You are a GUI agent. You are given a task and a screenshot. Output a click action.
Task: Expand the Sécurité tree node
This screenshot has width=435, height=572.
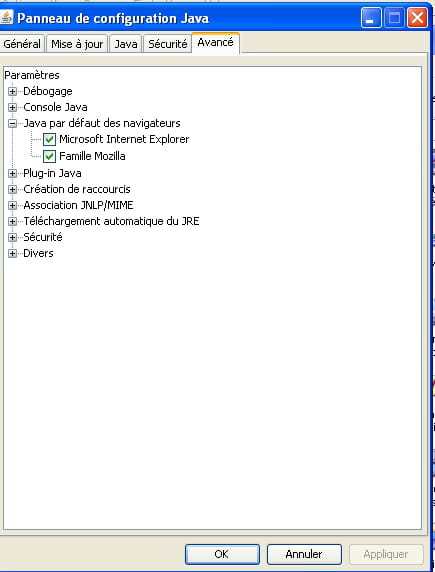(12, 237)
